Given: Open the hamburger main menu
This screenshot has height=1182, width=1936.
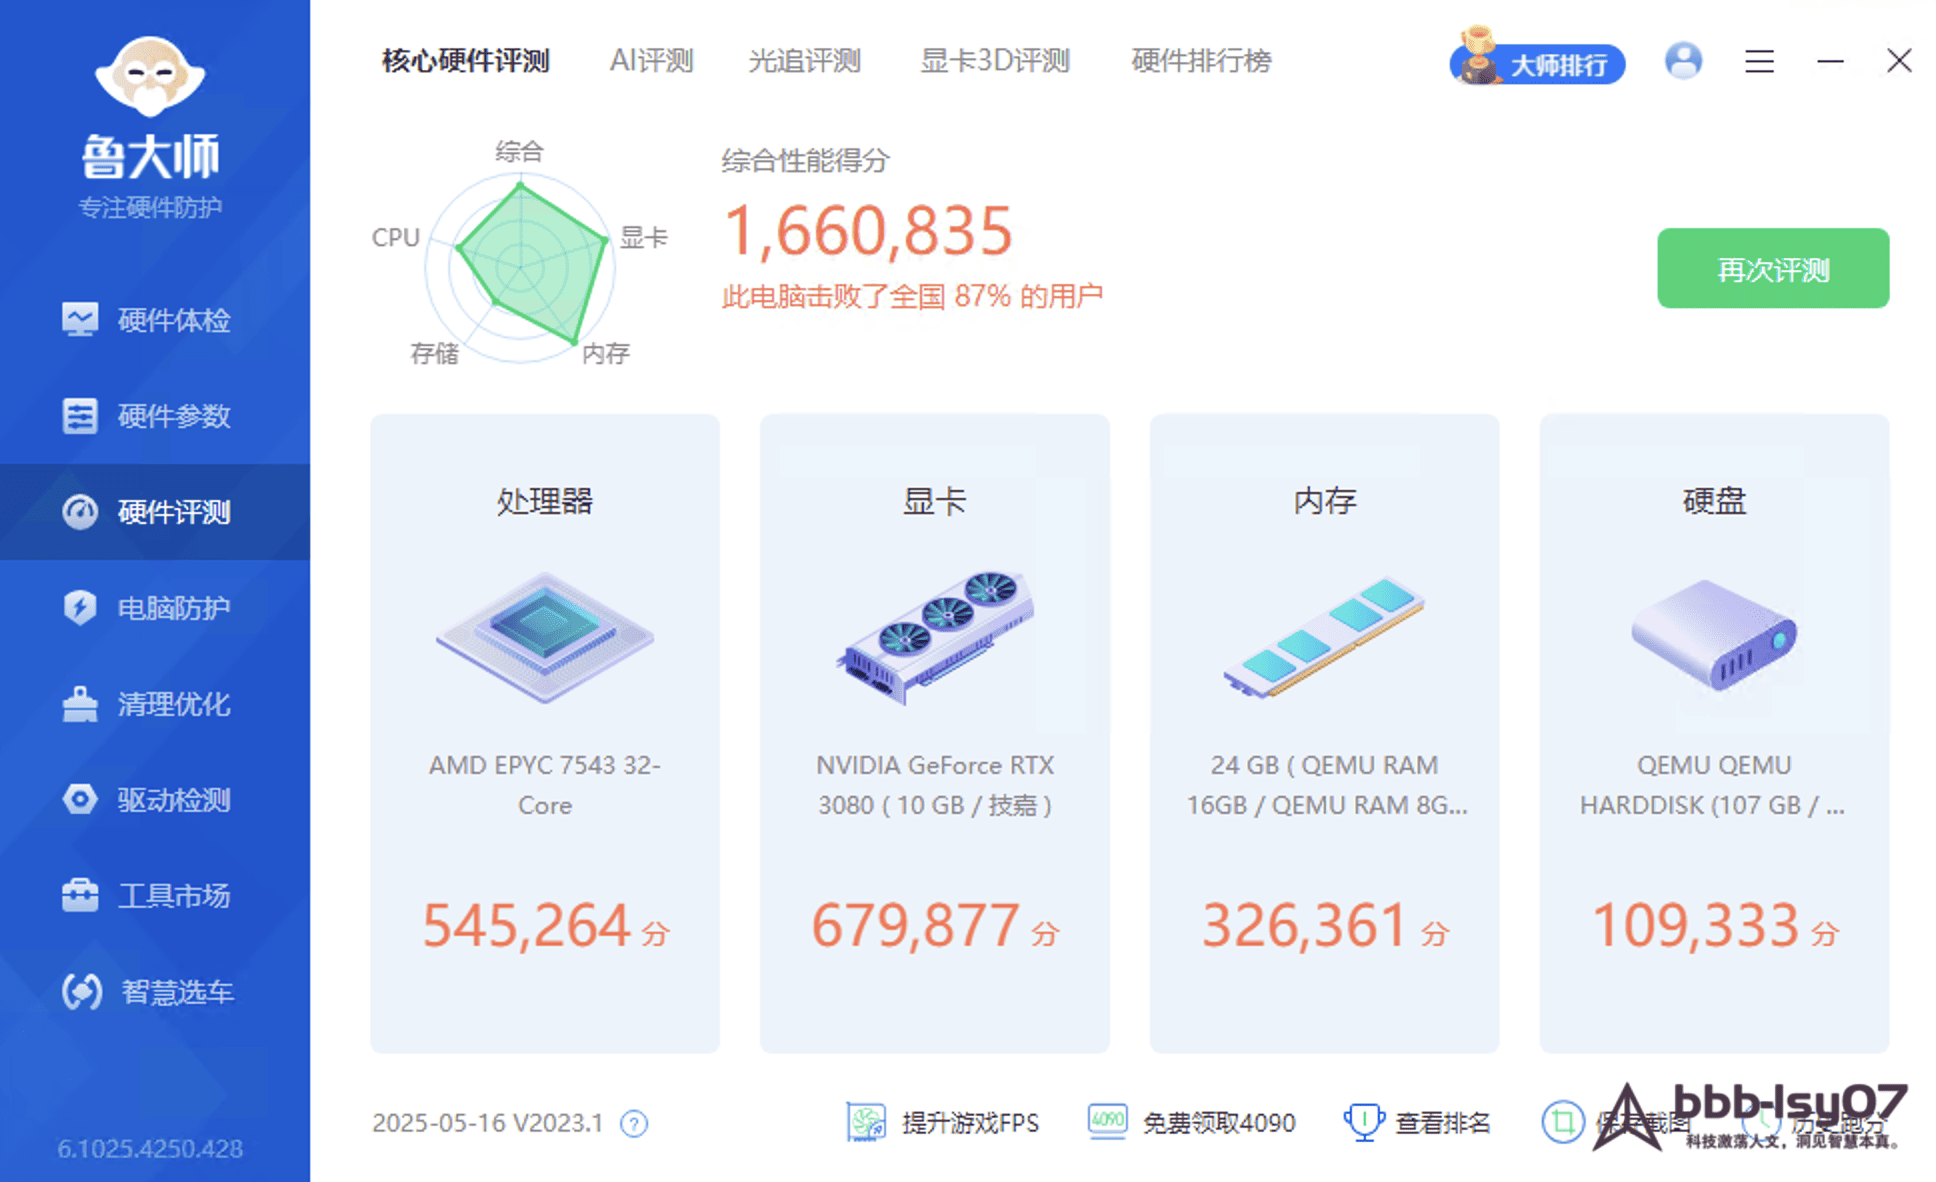Looking at the screenshot, I should (x=1759, y=62).
